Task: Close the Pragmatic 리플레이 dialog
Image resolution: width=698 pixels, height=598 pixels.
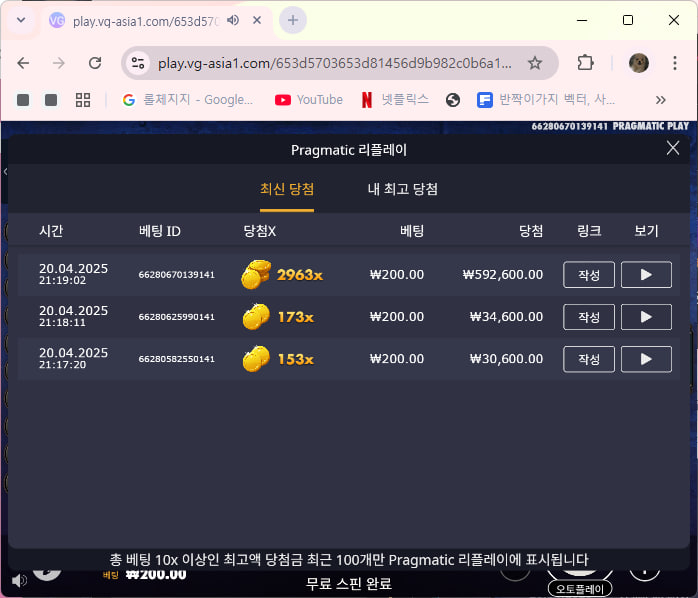Action: [x=673, y=148]
